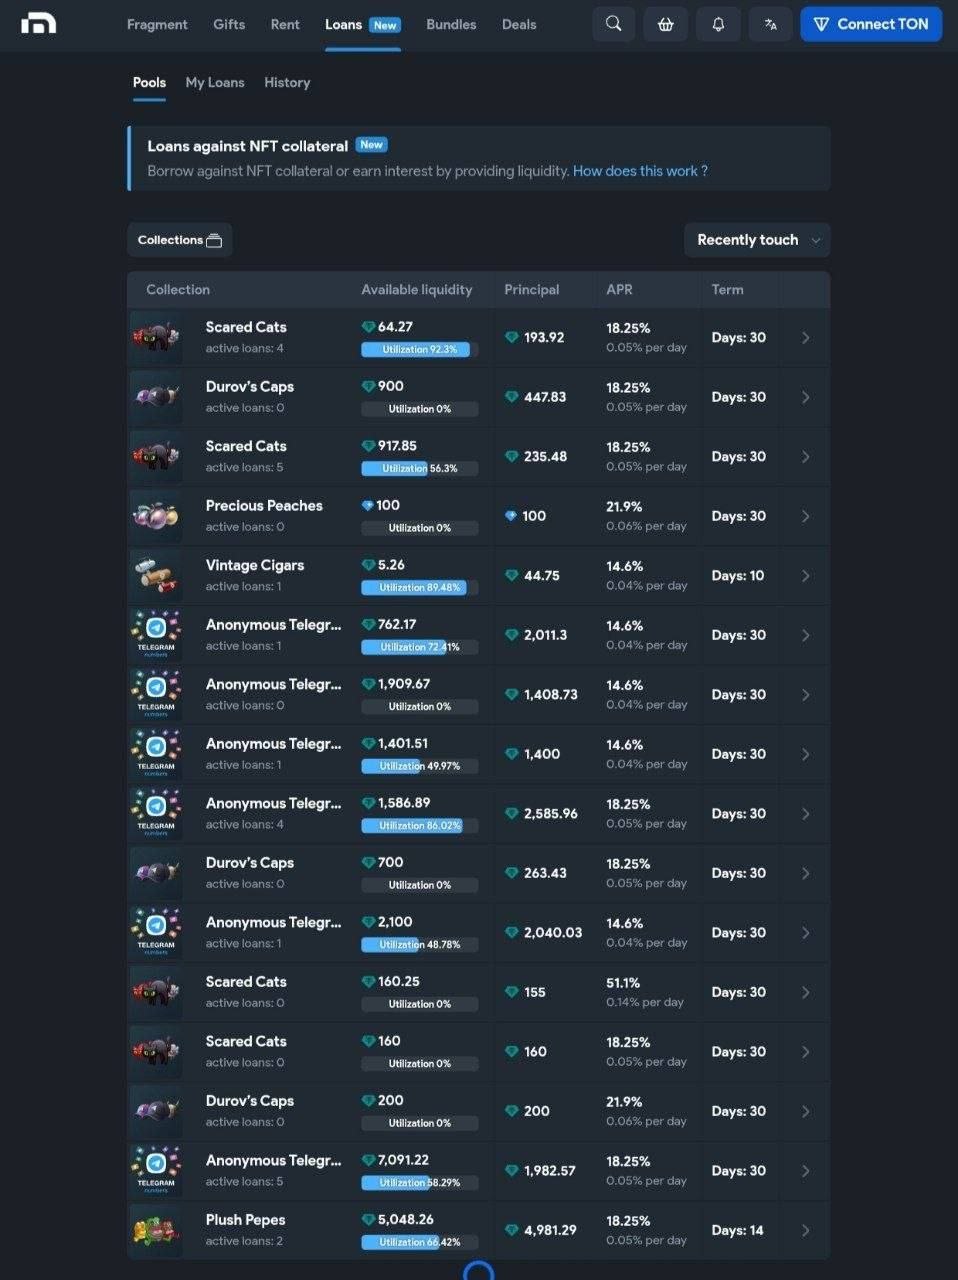Image resolution: width=958 pixels, height=1280 pixels.
Task: Open Vintage Cigars collection thumbnail
Action: click(156, 575)
